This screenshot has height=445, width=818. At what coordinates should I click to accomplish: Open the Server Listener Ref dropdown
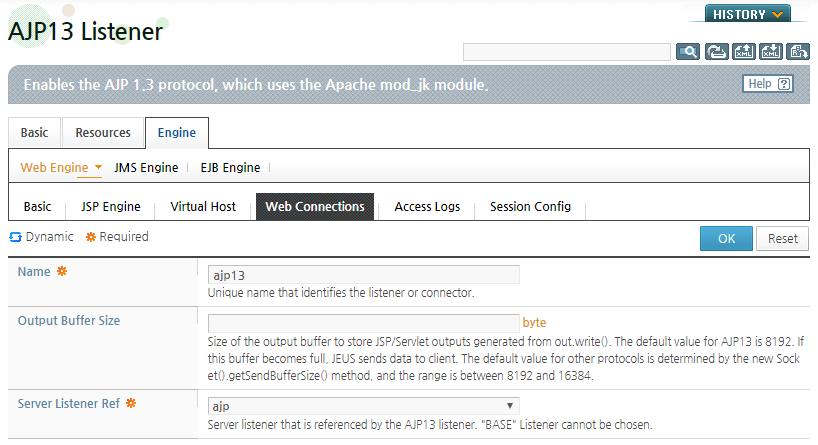tap(364, 406)
